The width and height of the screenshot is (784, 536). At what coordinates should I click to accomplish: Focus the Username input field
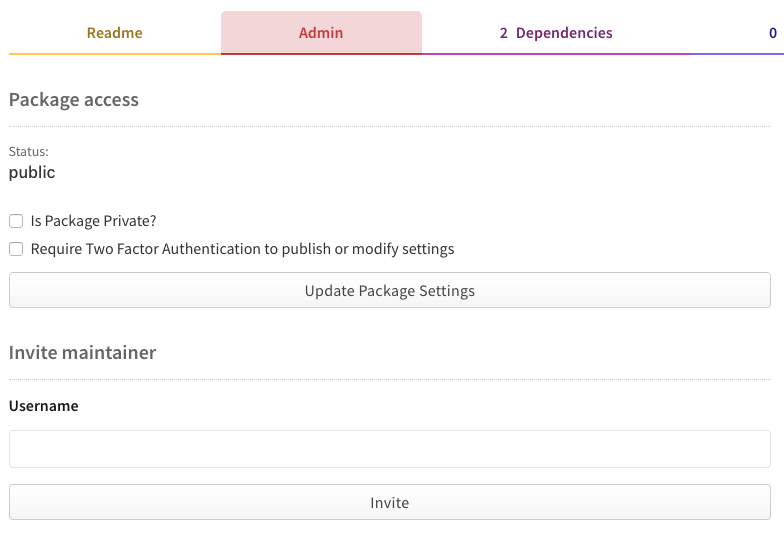[389, 449]
